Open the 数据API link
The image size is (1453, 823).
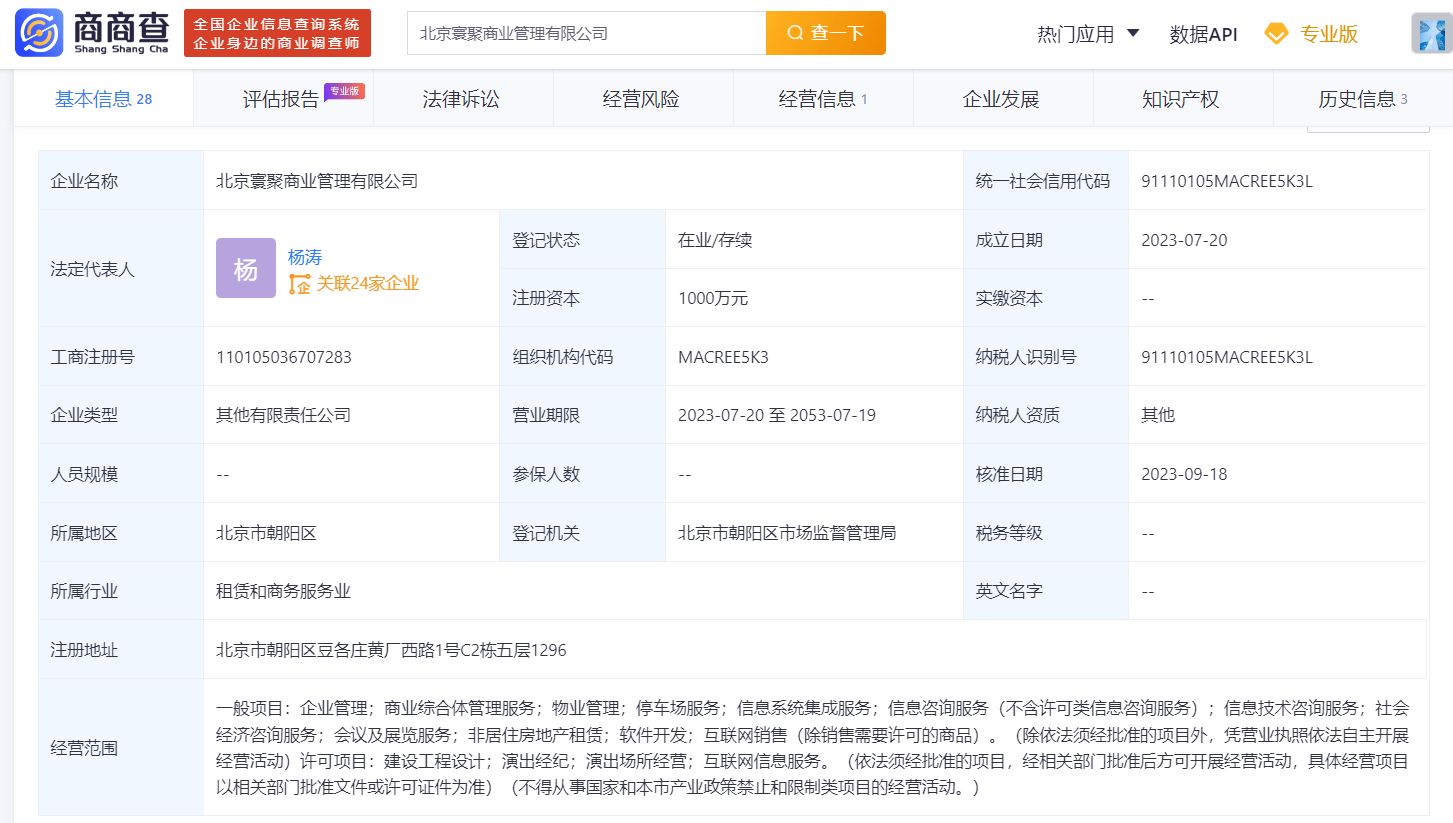coord(1203,34)
